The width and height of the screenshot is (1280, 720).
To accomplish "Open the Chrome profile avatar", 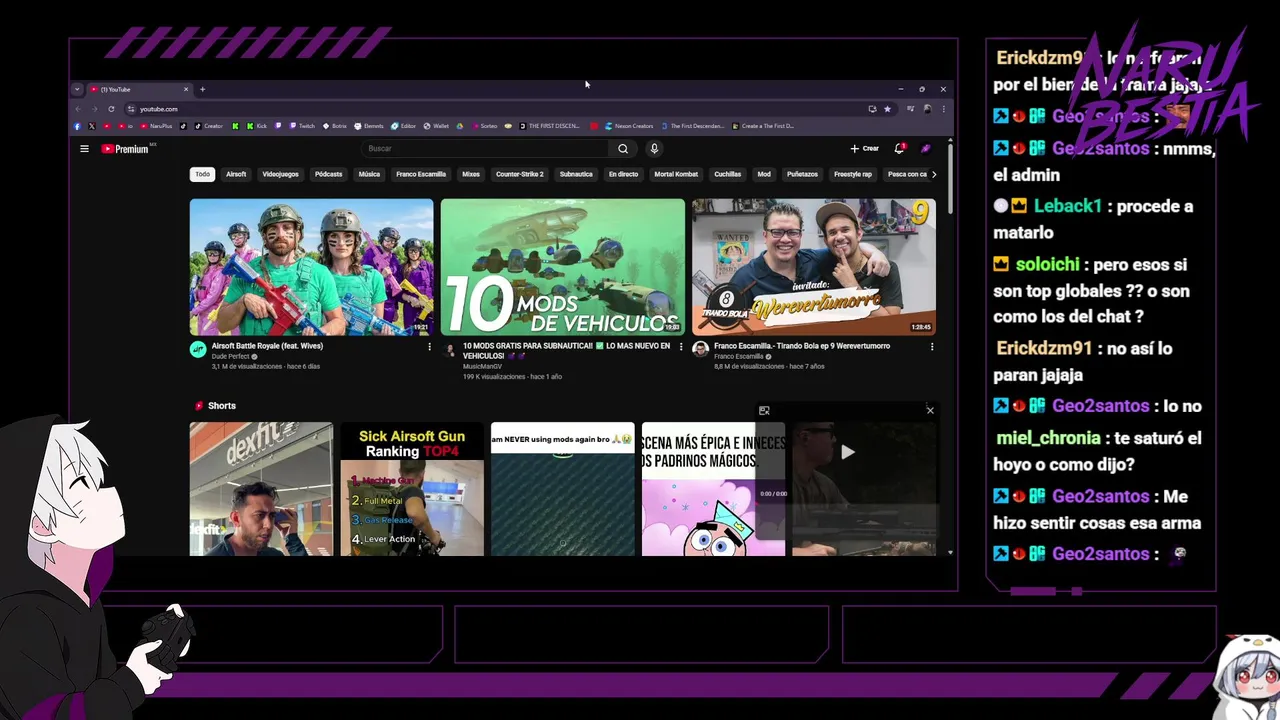I will pyautogui.click(x=927, y=109).
